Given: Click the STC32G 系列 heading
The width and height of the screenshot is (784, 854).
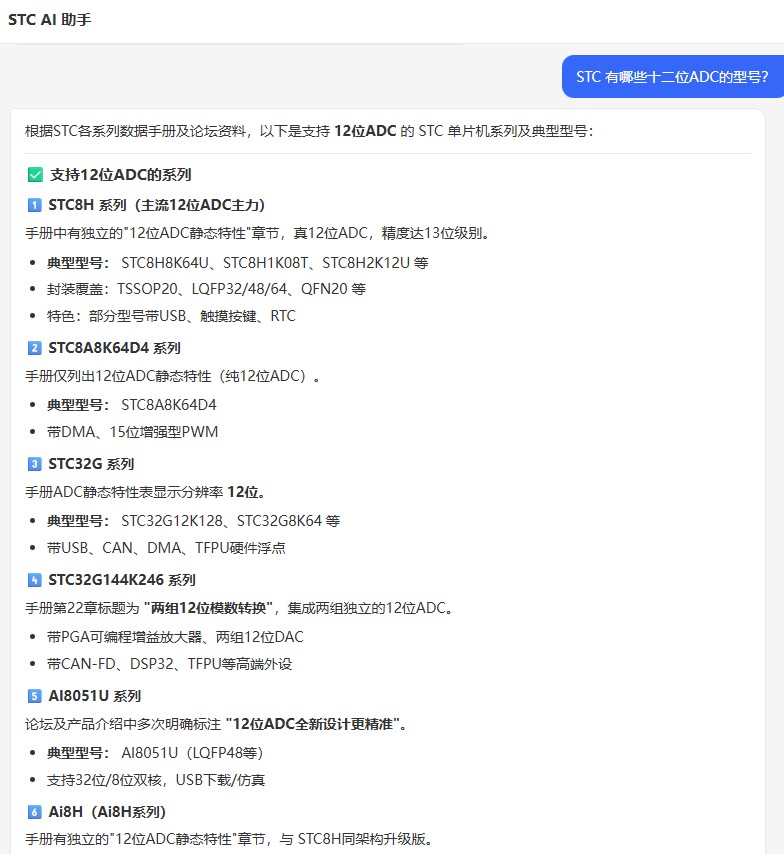Looking at the screenshot, I should click(x=91, y=464).
